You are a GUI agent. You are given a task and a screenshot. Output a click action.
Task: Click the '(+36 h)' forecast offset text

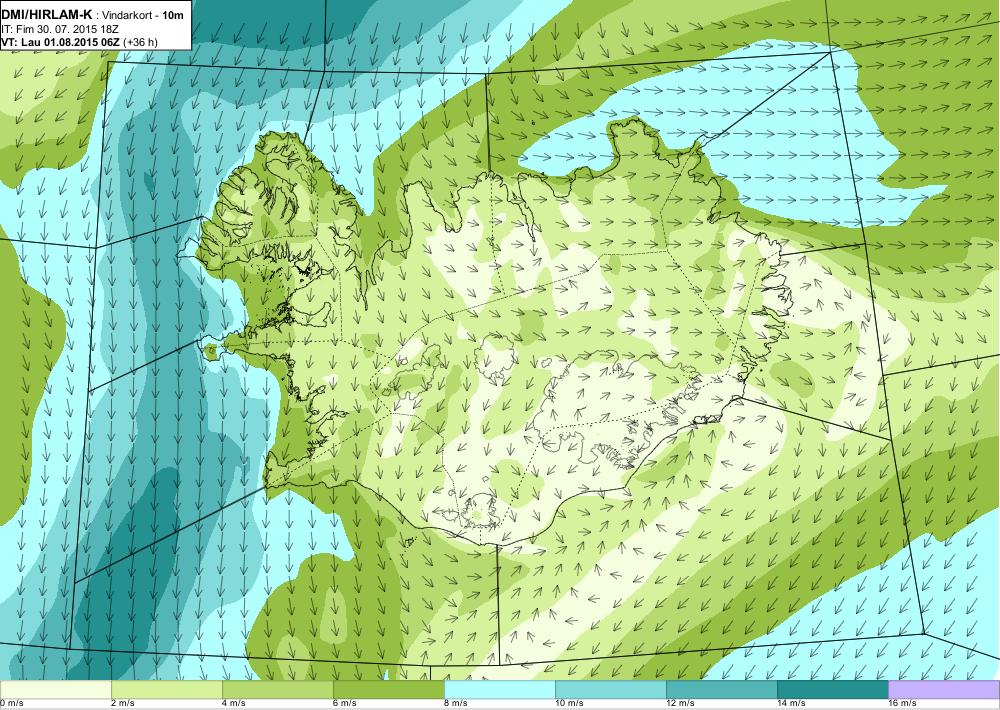point(140,42)
